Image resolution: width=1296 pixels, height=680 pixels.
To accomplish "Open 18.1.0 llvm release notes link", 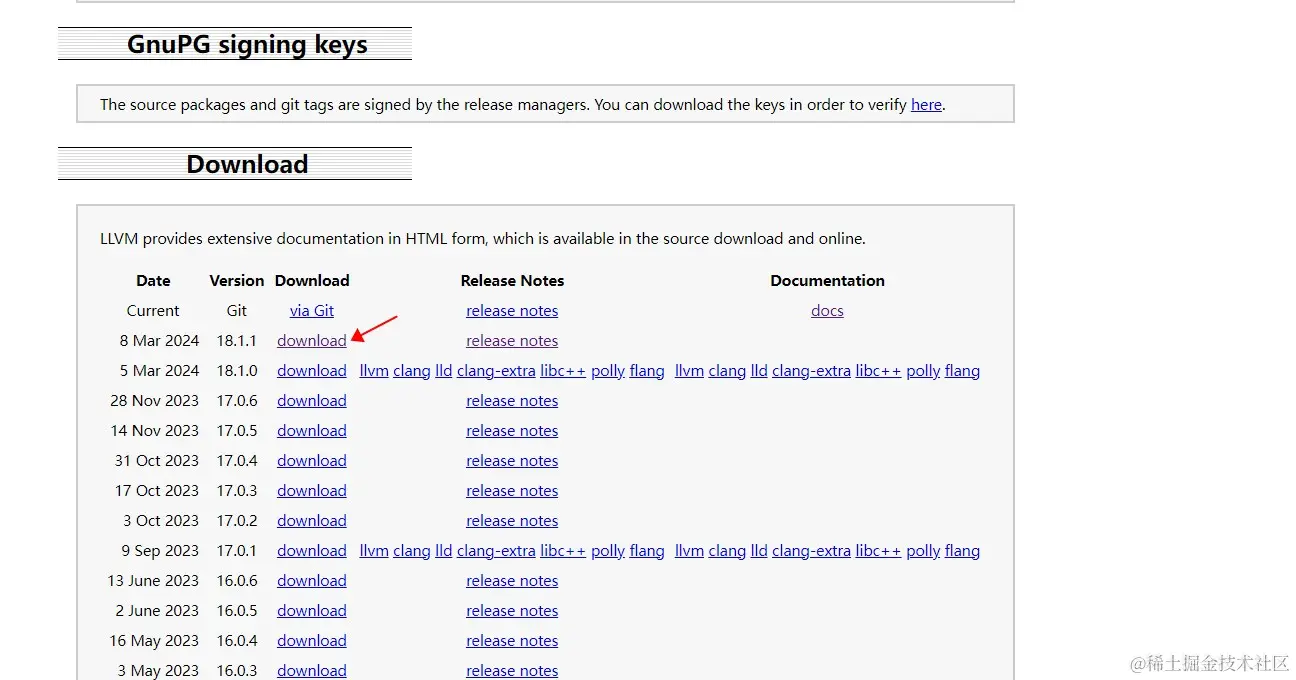I will click(x=374, y=371).
